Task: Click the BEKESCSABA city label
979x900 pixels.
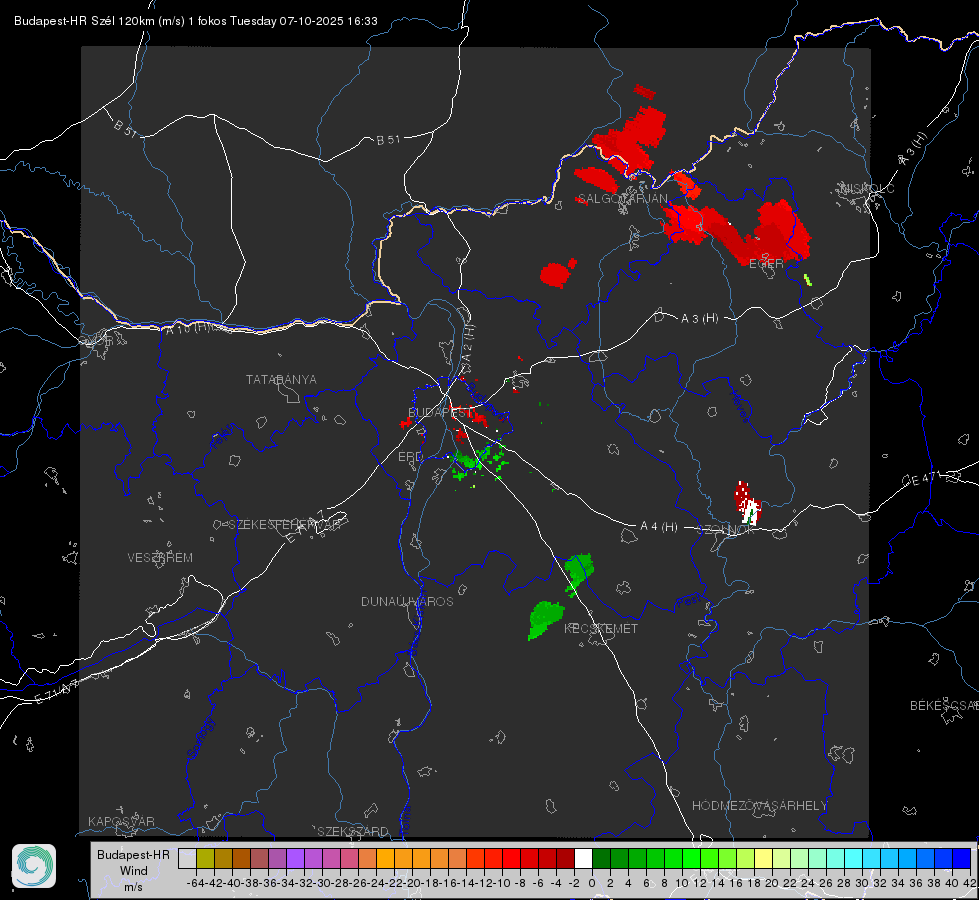Action: click(x=944, y=705)
